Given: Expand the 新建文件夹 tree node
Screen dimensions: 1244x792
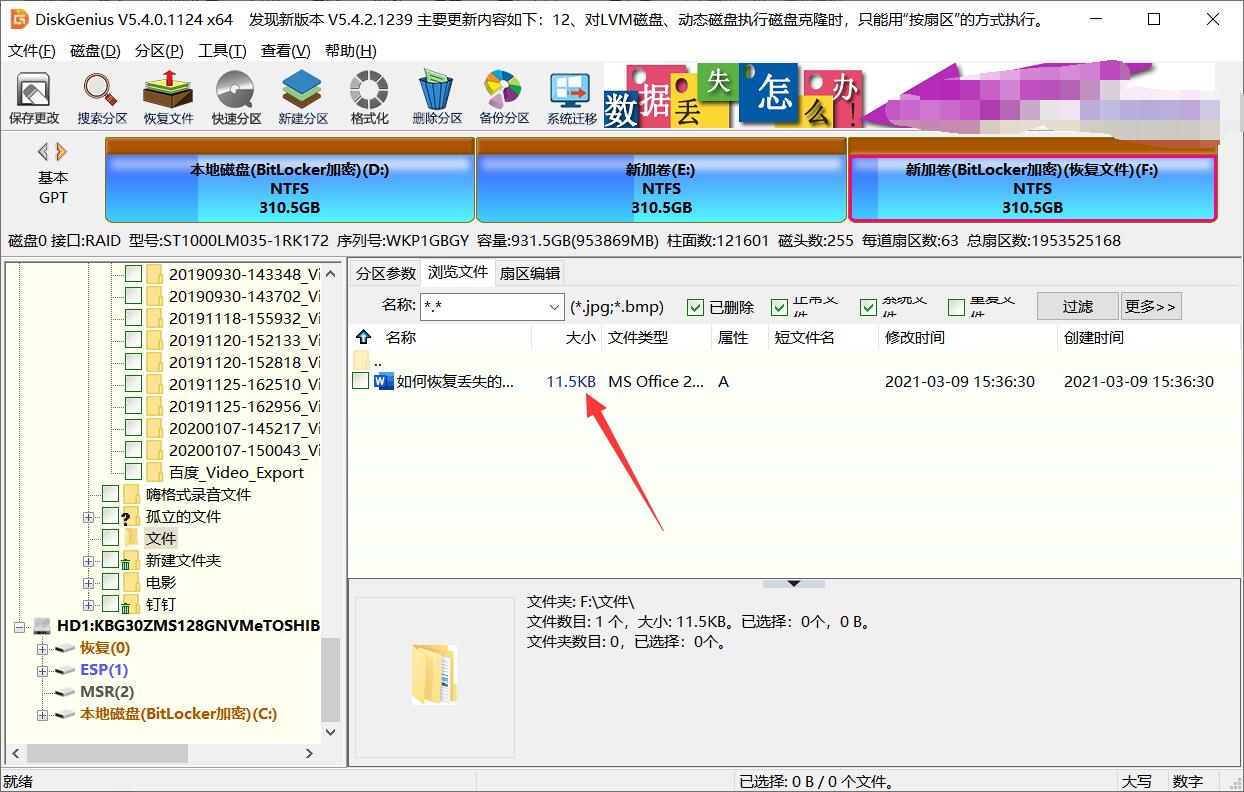Looking at the screenshot, I should click(x=89, y=561).
